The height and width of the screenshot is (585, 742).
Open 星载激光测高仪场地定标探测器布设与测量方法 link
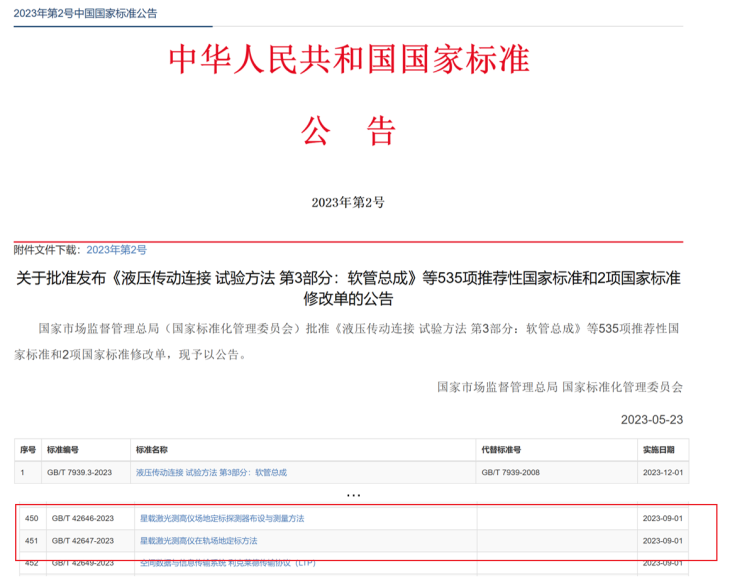coord(221,518)
